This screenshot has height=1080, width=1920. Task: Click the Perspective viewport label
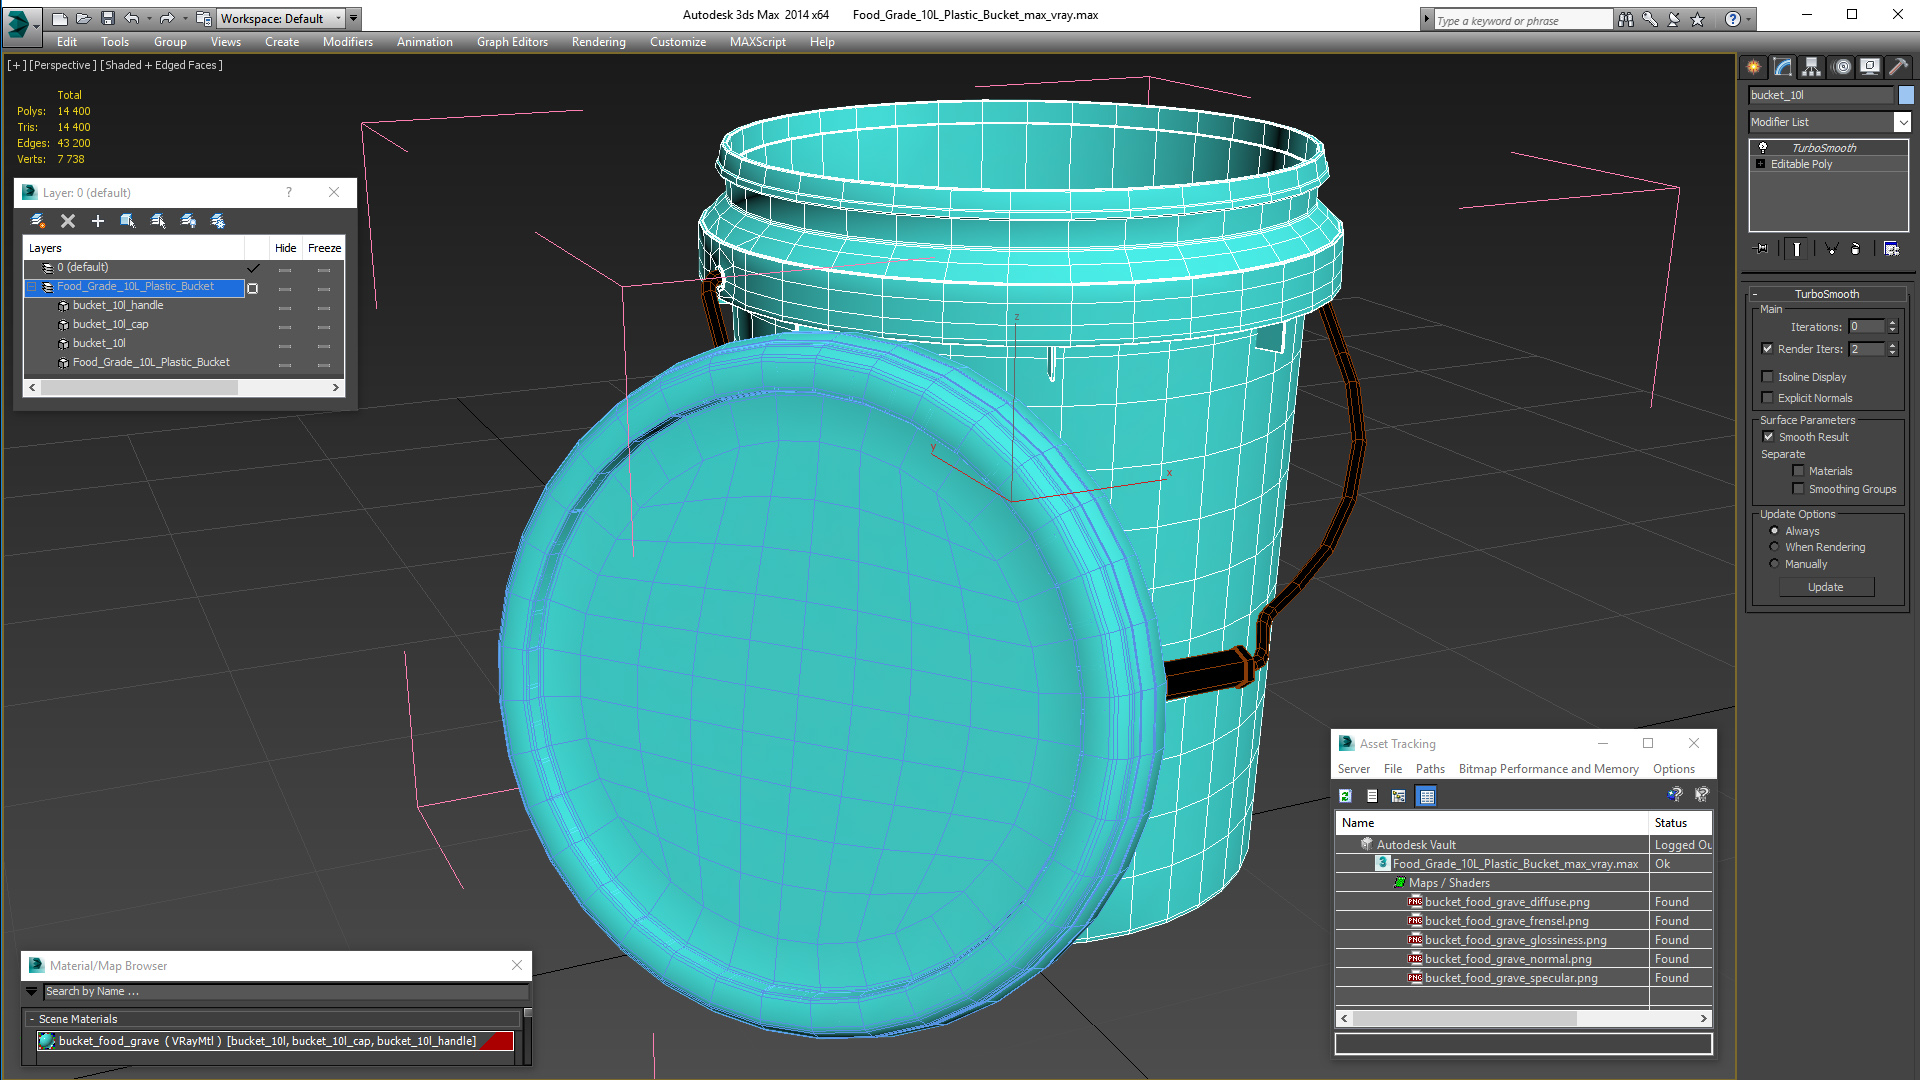tap(63, 65)
